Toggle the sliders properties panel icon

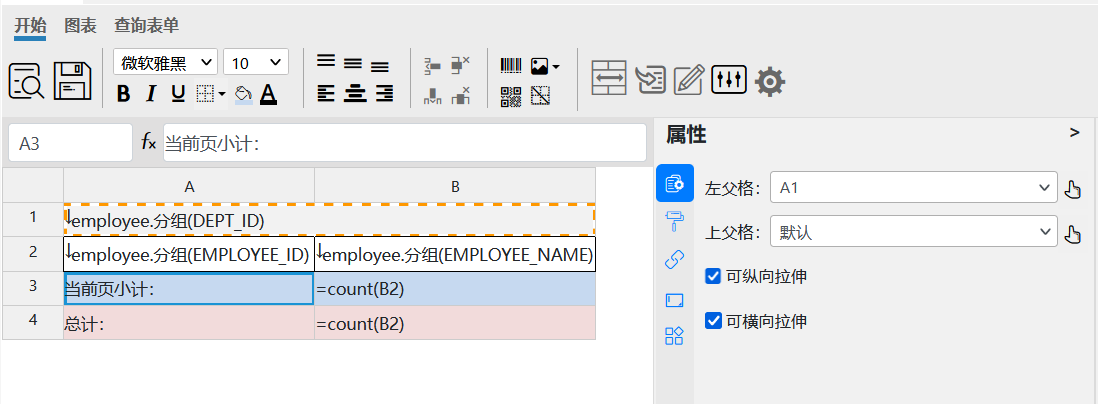[x=730, y=80]
